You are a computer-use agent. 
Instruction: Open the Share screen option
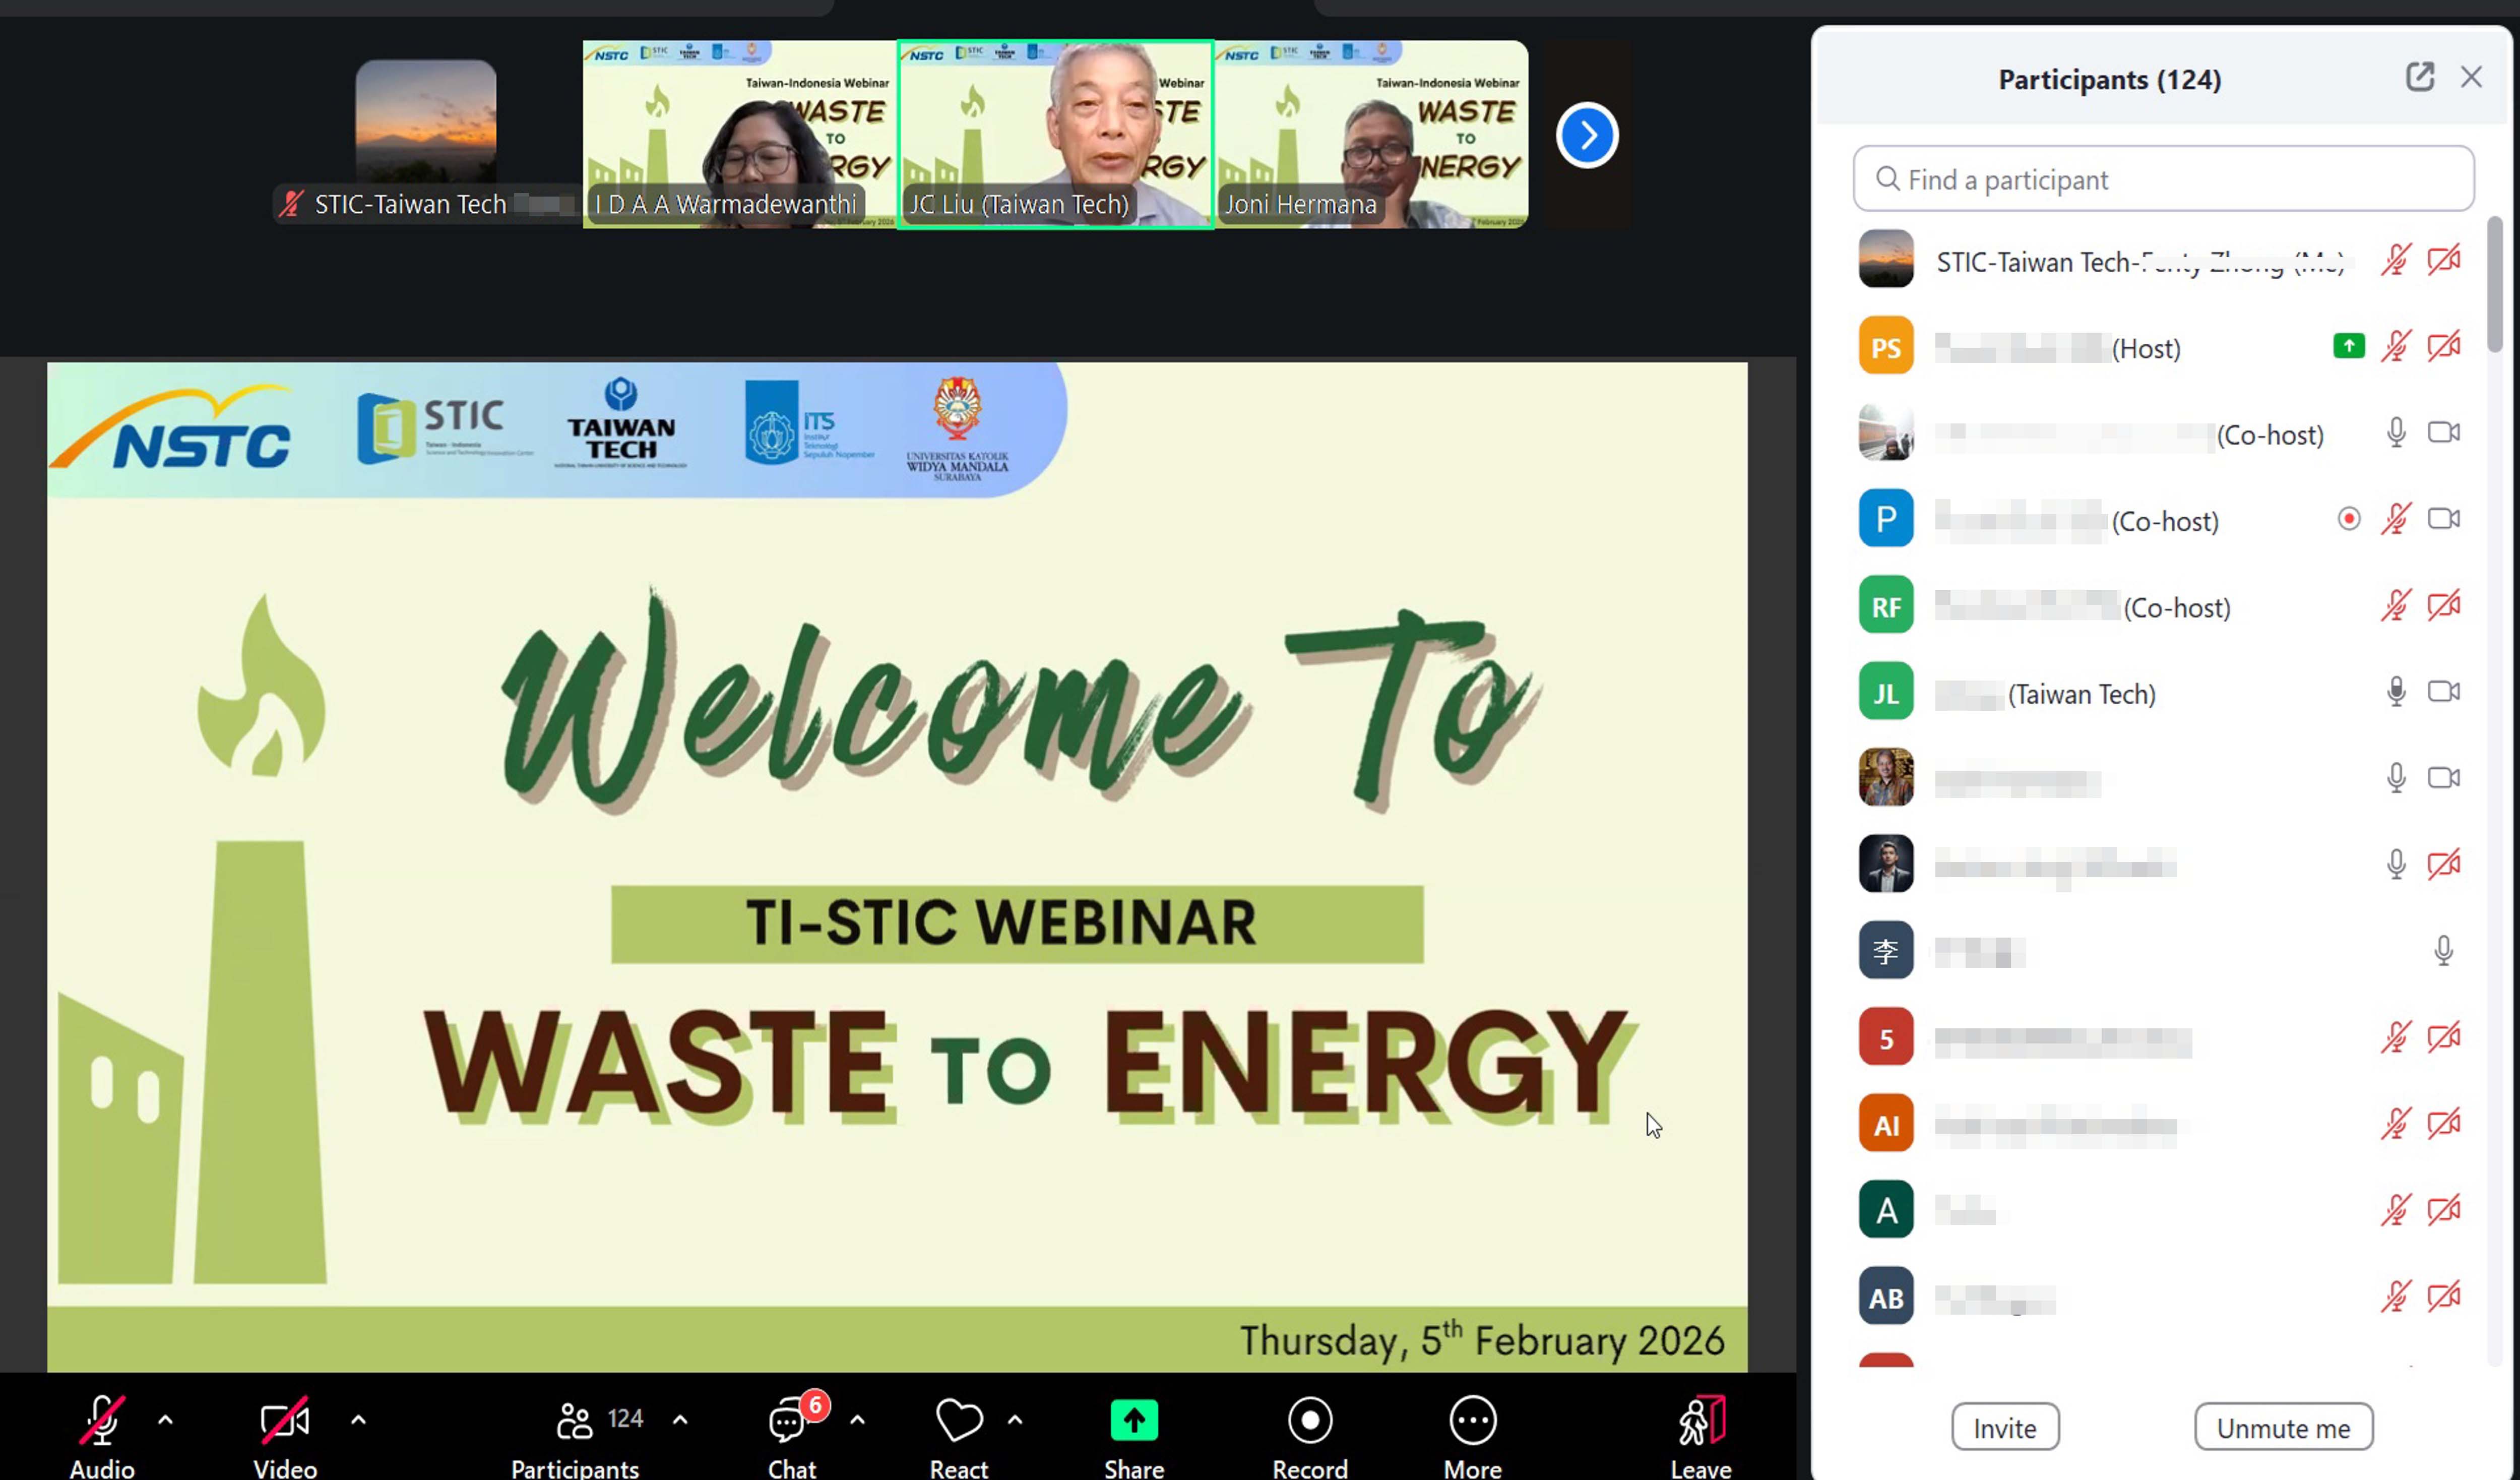pyautogui.click(x=1133, y=1420)
